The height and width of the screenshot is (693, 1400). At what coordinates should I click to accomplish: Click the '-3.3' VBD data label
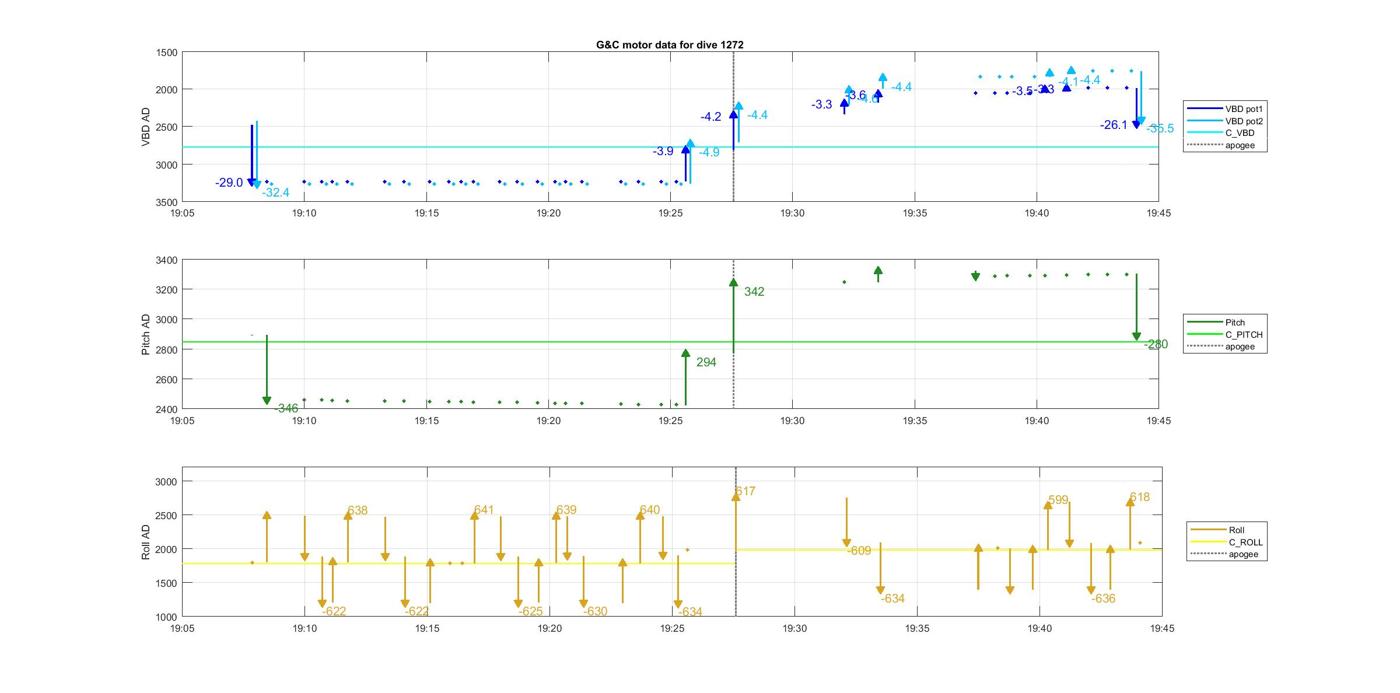click(x=822, y=105)
